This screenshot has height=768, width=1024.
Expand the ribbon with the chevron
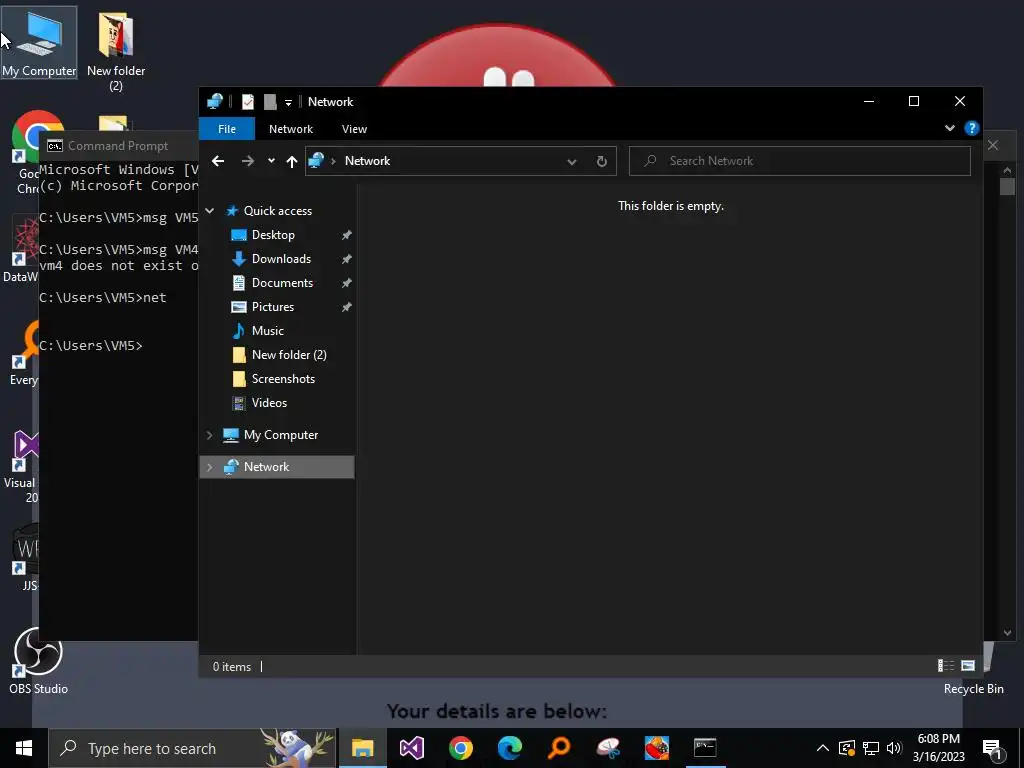[x=950, y=128]
